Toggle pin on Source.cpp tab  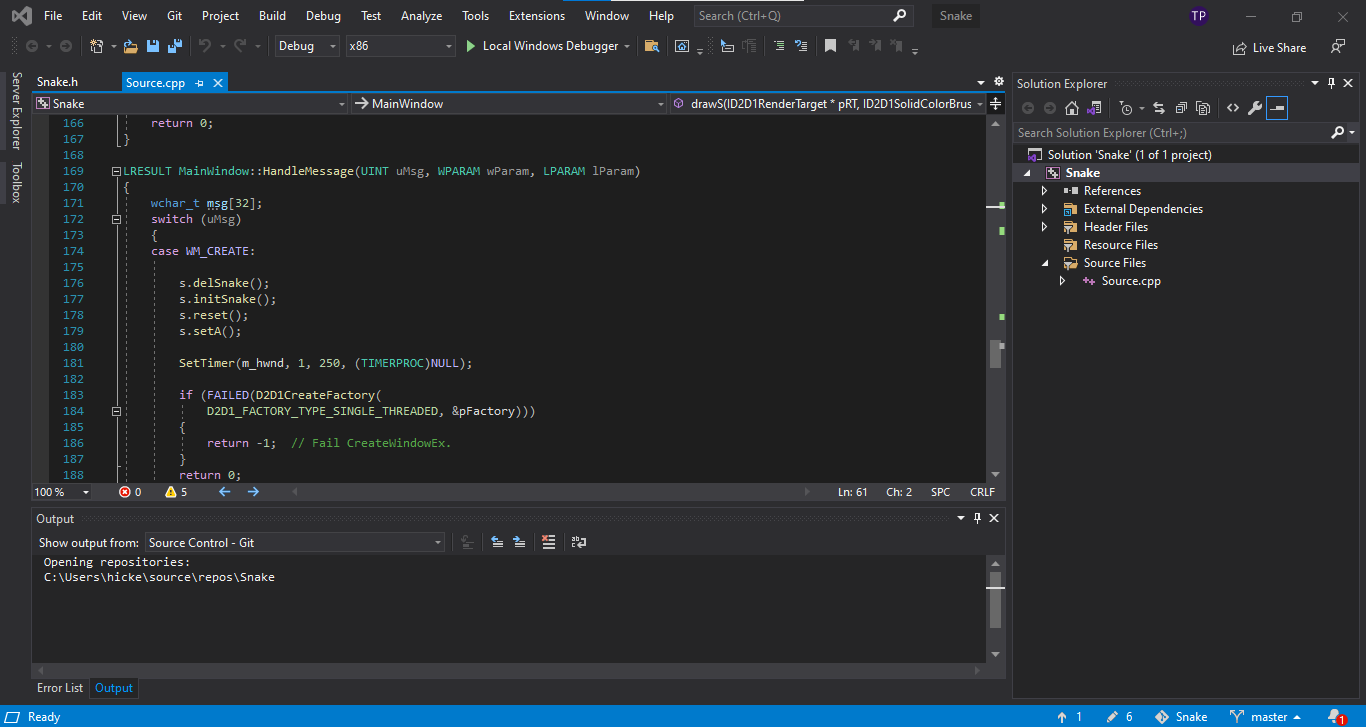[200, 82]
